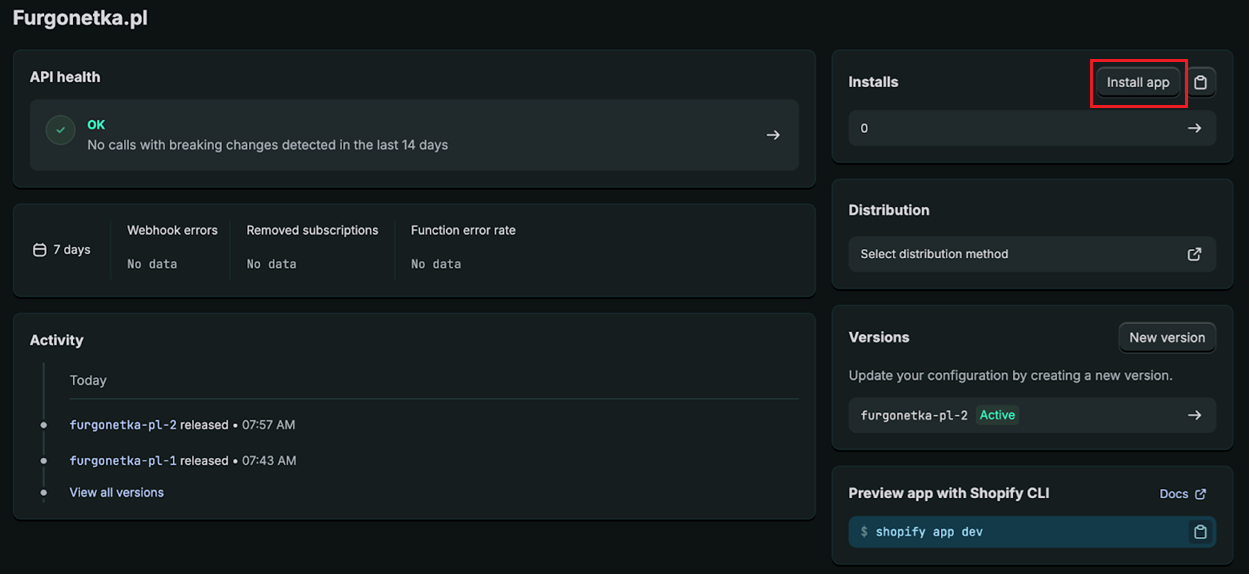Copy install link with clipboard icon

click(1201, 82)
